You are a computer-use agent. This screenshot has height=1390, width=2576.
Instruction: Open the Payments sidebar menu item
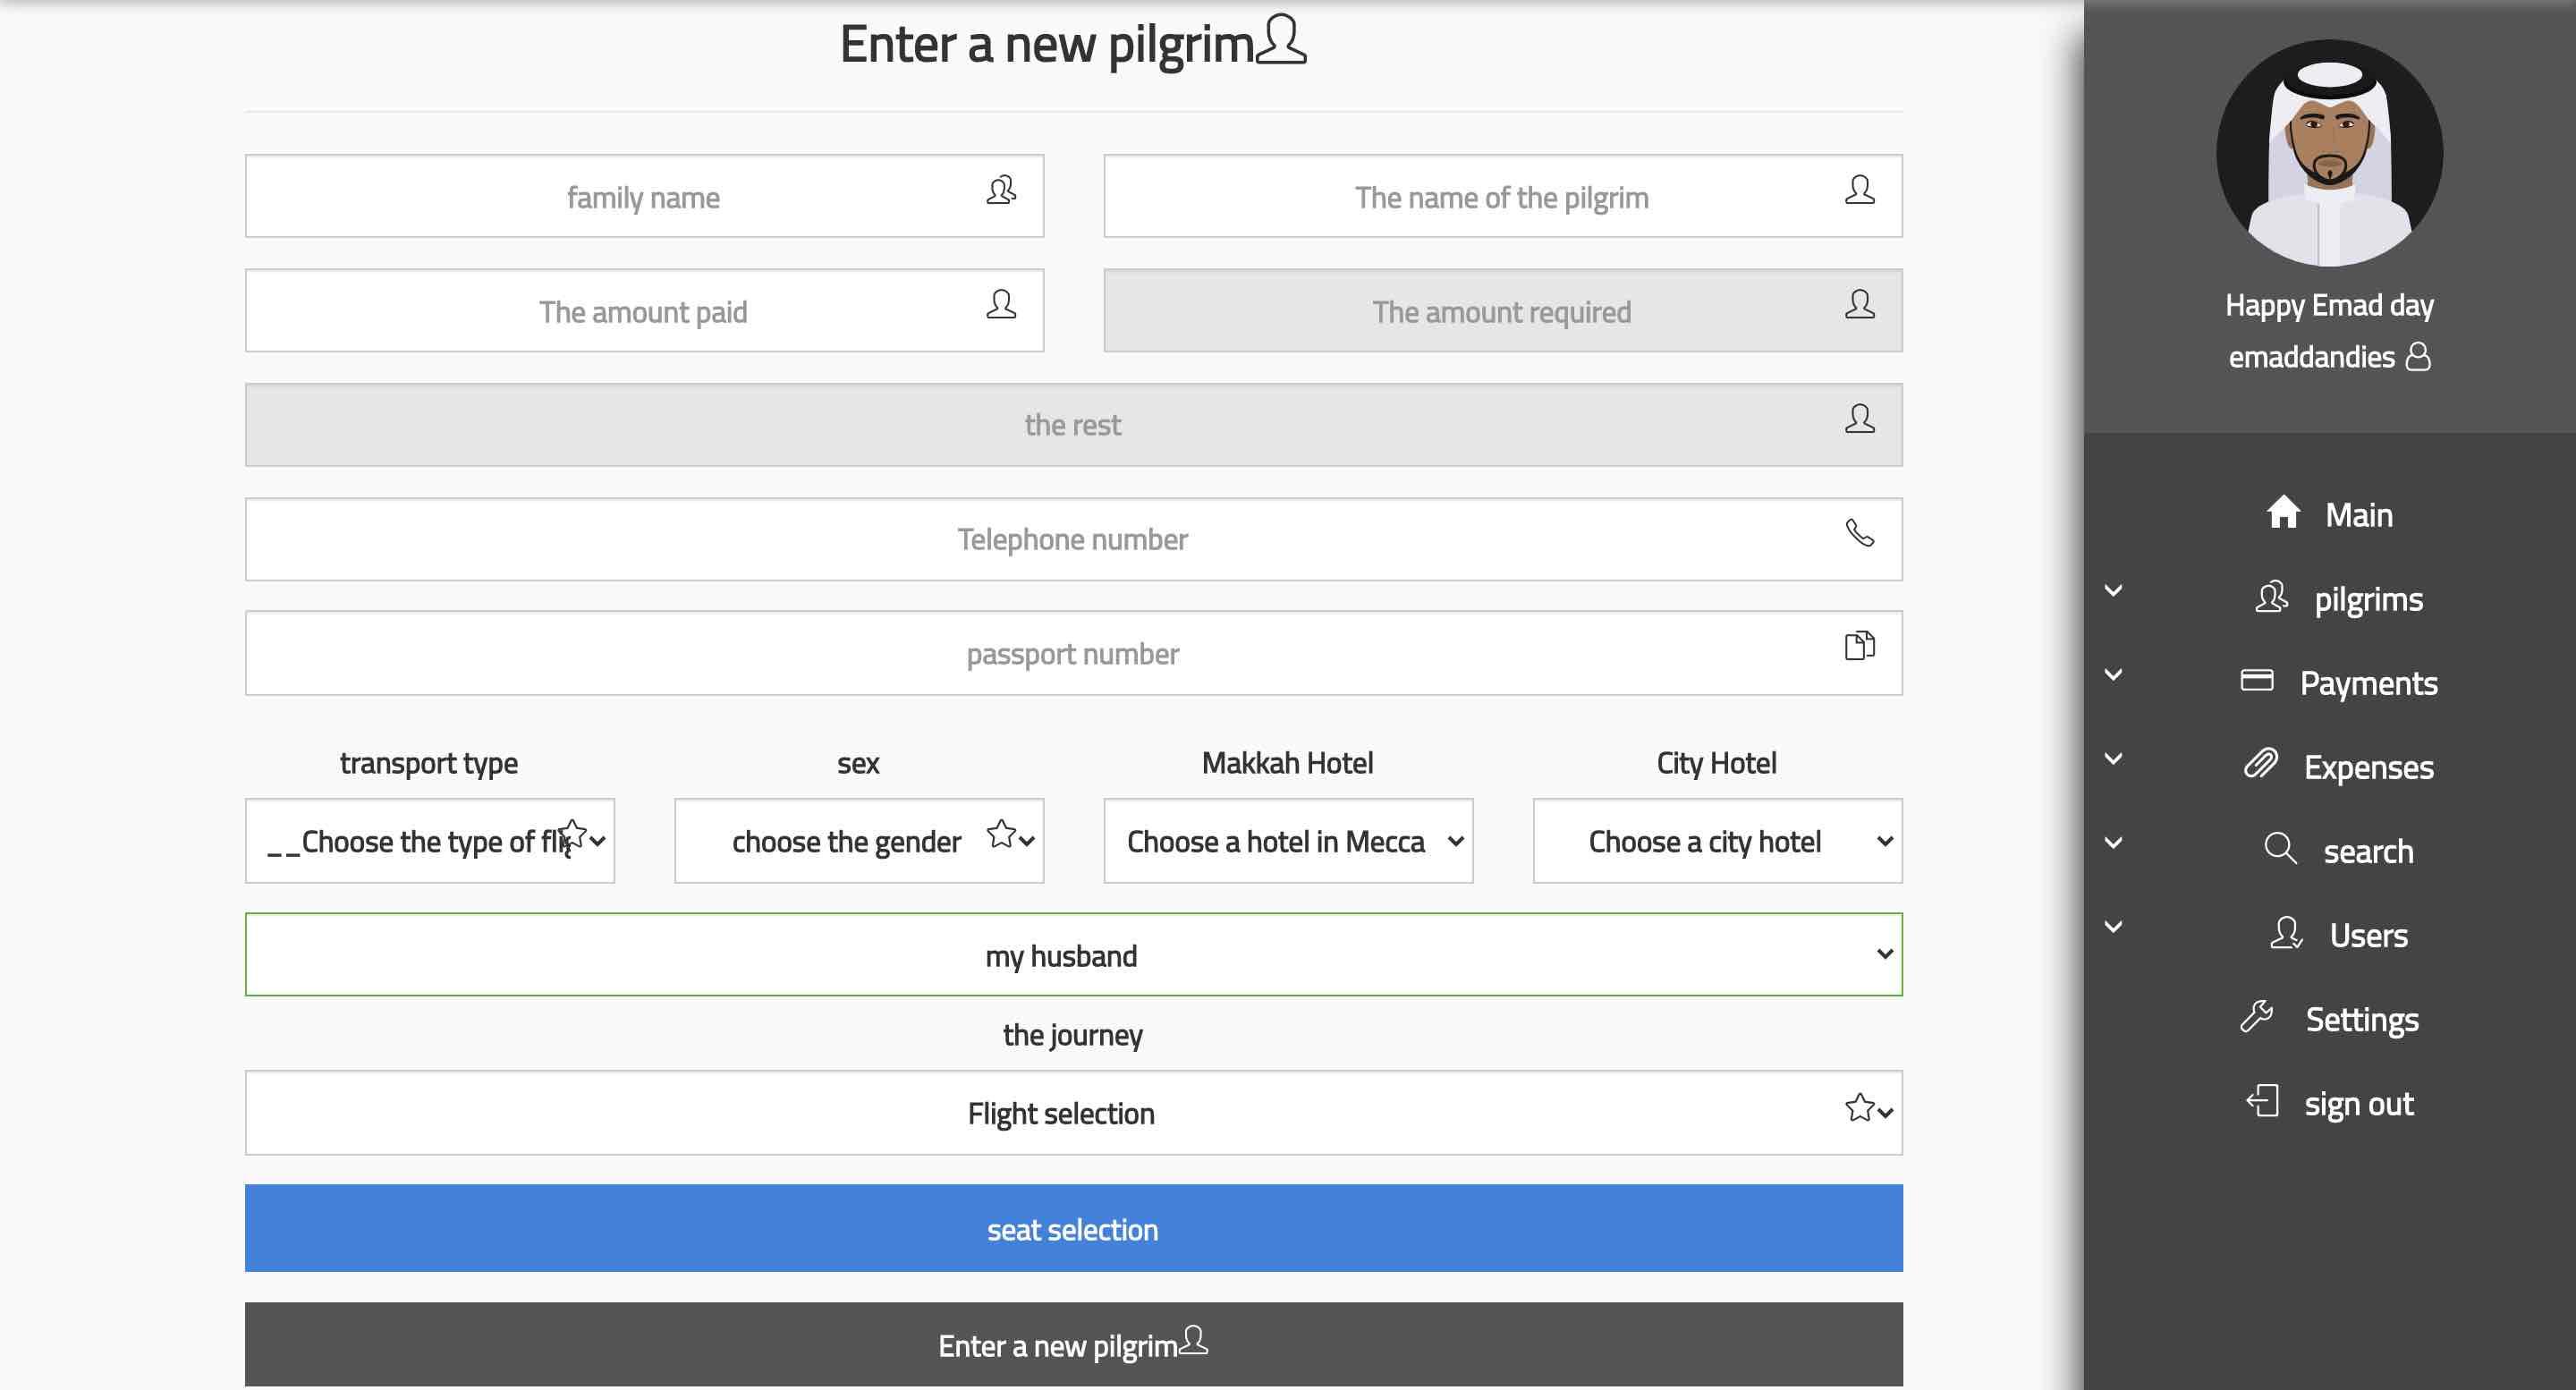2367,683
